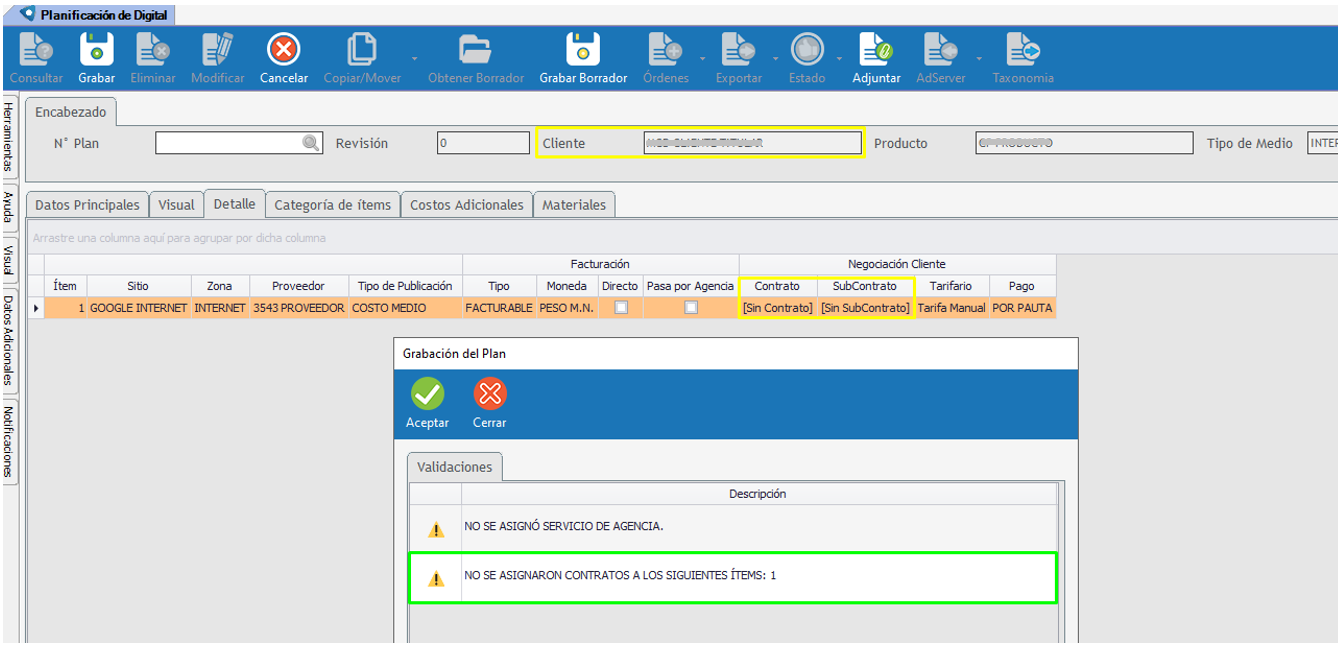Click the GOOGLE INTERNET site cell
This screenshot has width=1338, height=651.
click(139, 308)
